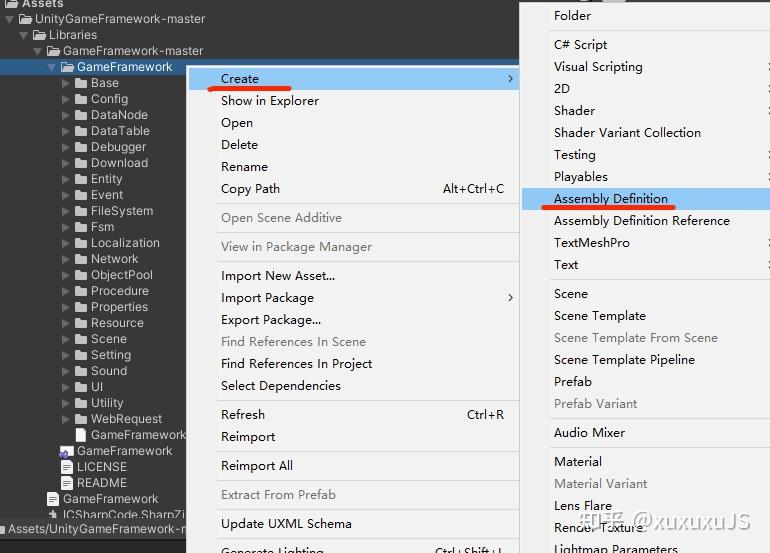Click the Libraries folder icon
This screenshot has width=770, height=553.
pyautogui.click(x=39, y=35)
